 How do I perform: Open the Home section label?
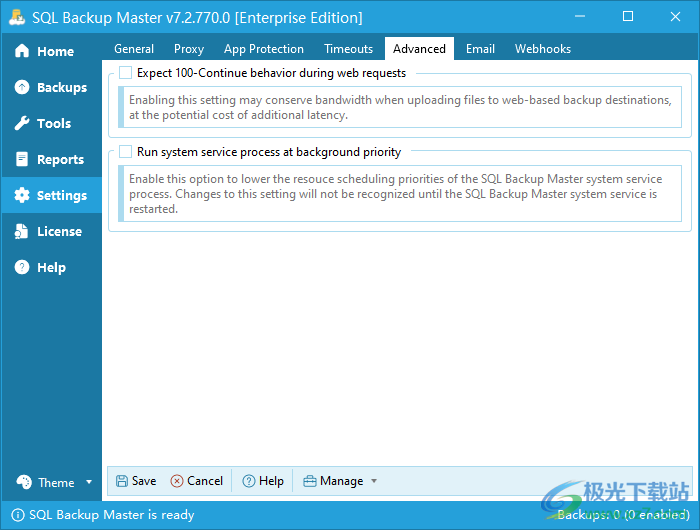pos(55,51)
